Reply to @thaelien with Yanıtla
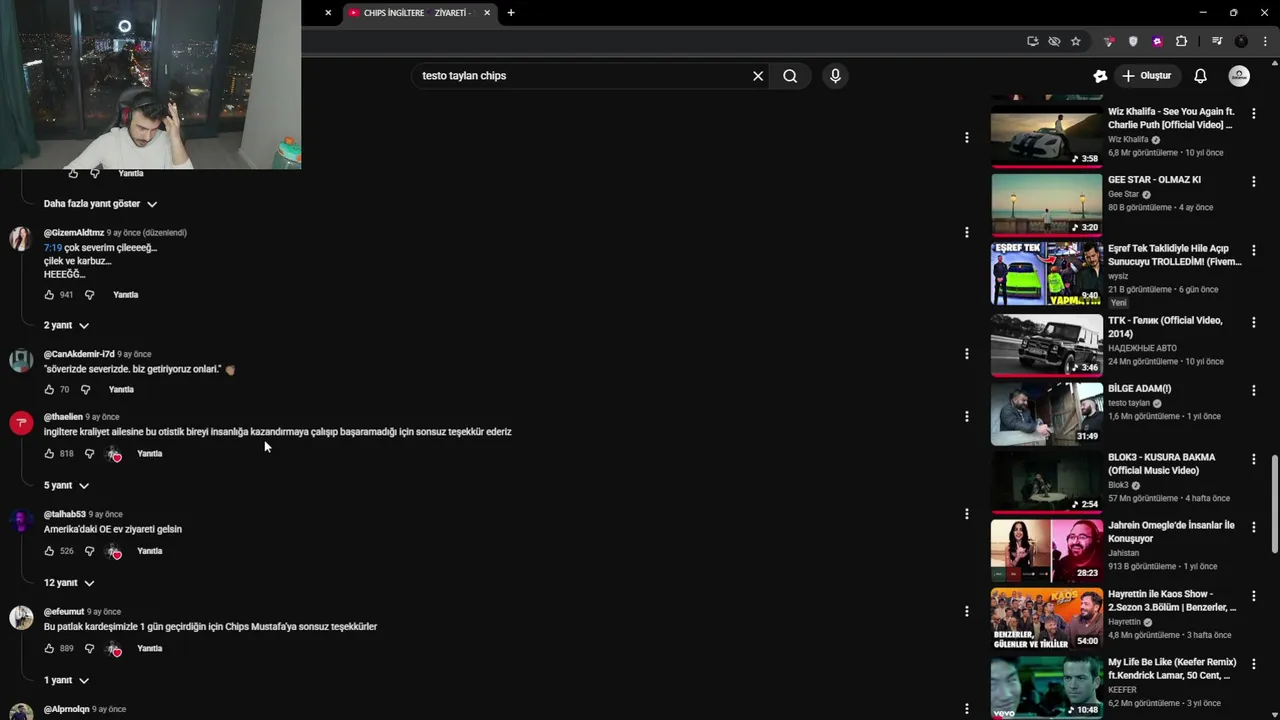Viewport: 1280px width, 720px height. click(x=150, y=454)
